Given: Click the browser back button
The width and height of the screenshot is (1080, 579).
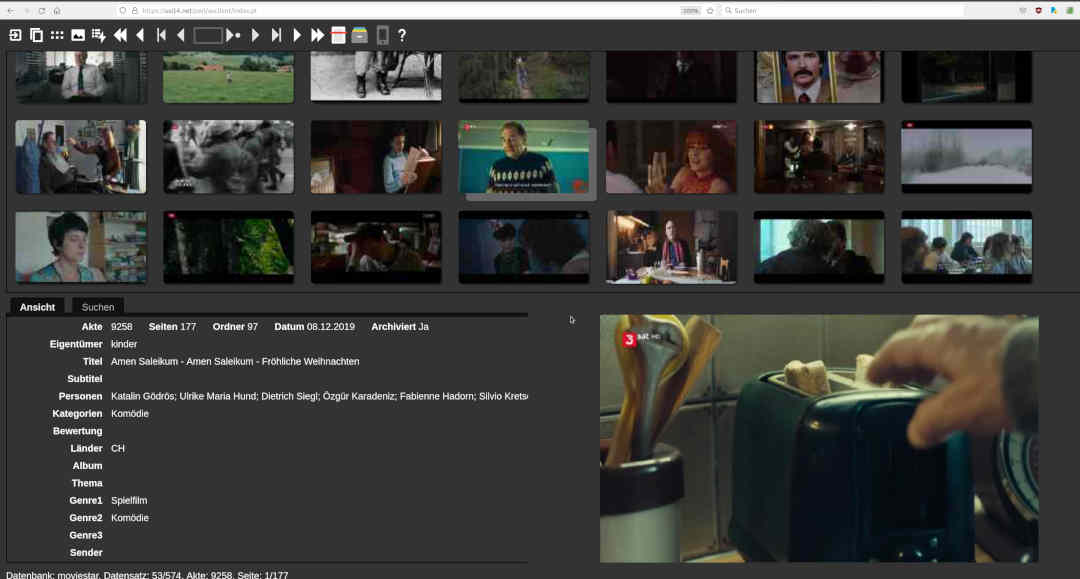Looking at the screenshot, I should pyautogui.click(x=10, y=11).
